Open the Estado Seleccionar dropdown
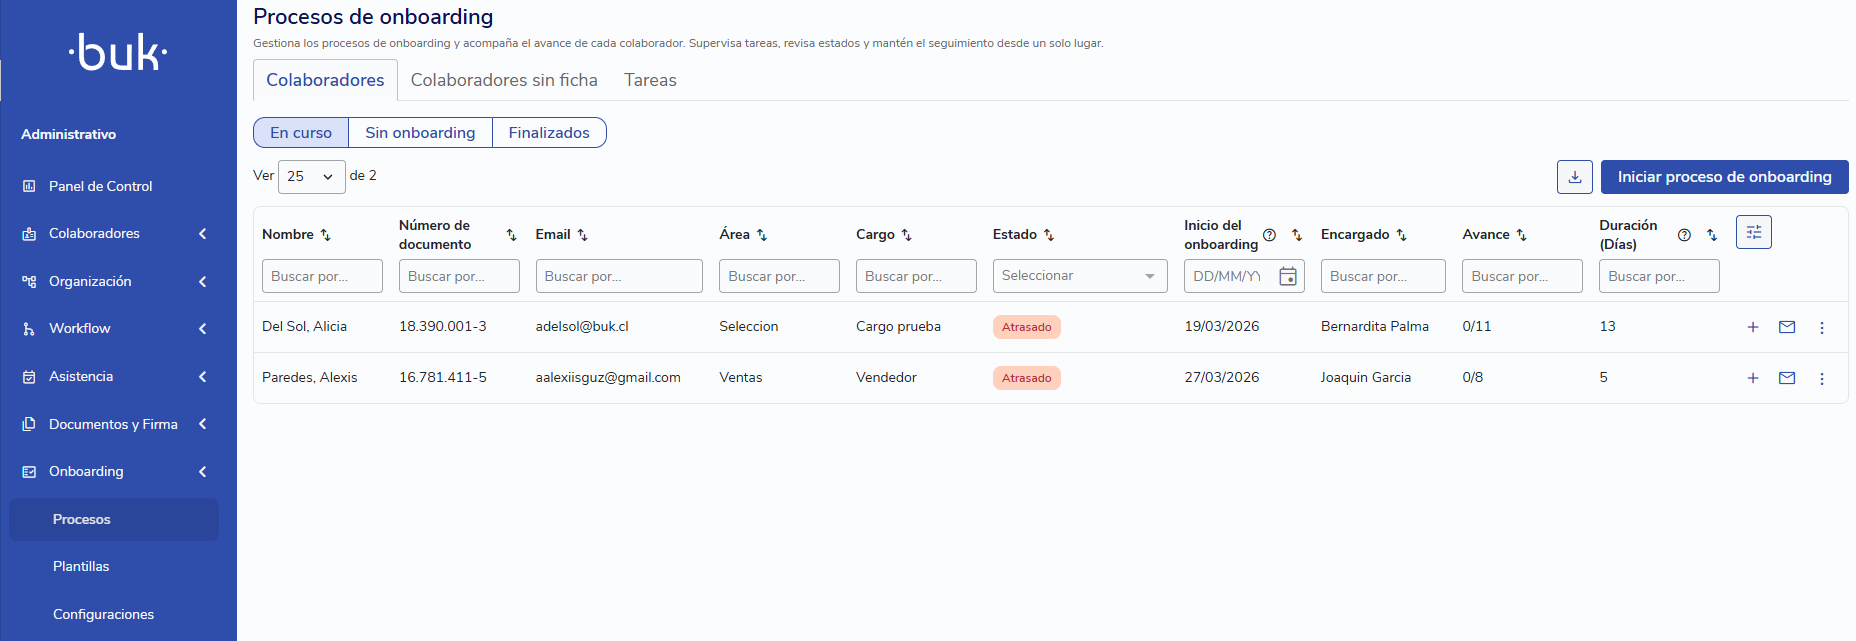1856x641 pixels. [x=1079, y=276]
